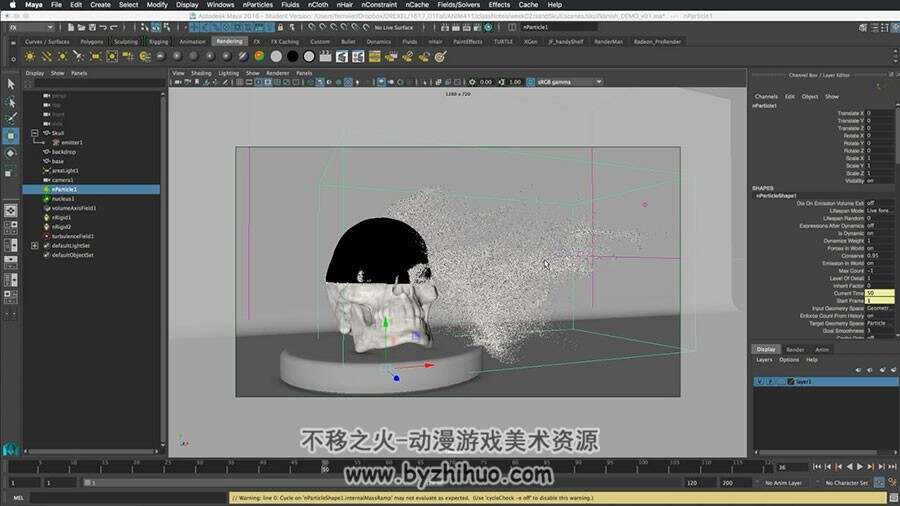This screenshot has height=506, width=900.
Task: Click the point light shelf icon
Action: click(63, 56)
